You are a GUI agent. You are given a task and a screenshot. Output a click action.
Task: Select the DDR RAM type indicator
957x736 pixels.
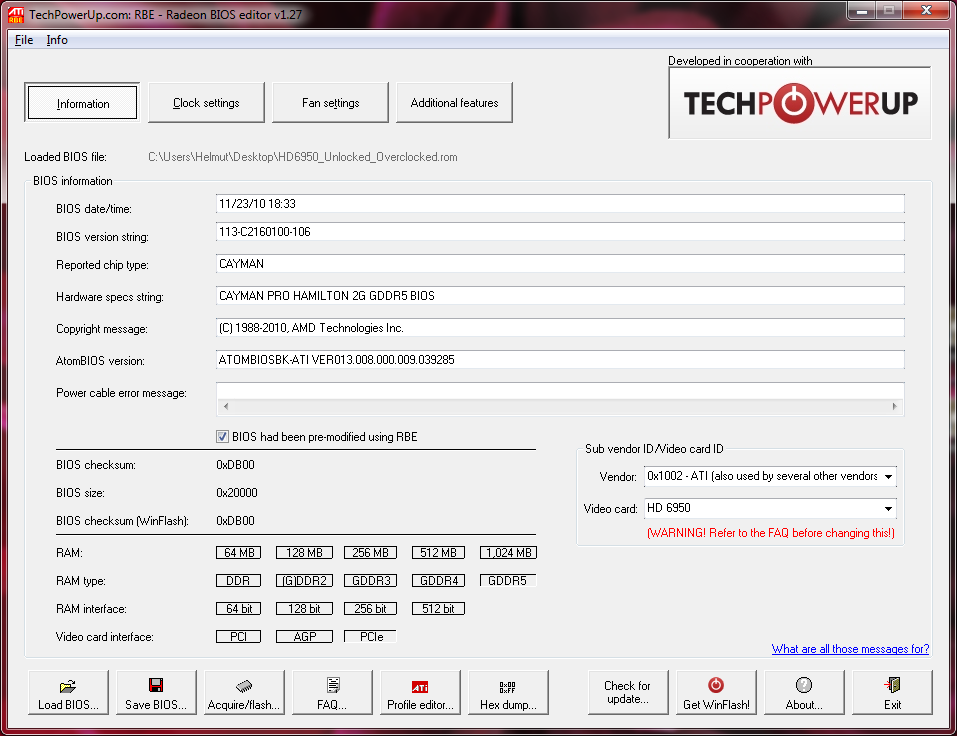pos(239,580)
